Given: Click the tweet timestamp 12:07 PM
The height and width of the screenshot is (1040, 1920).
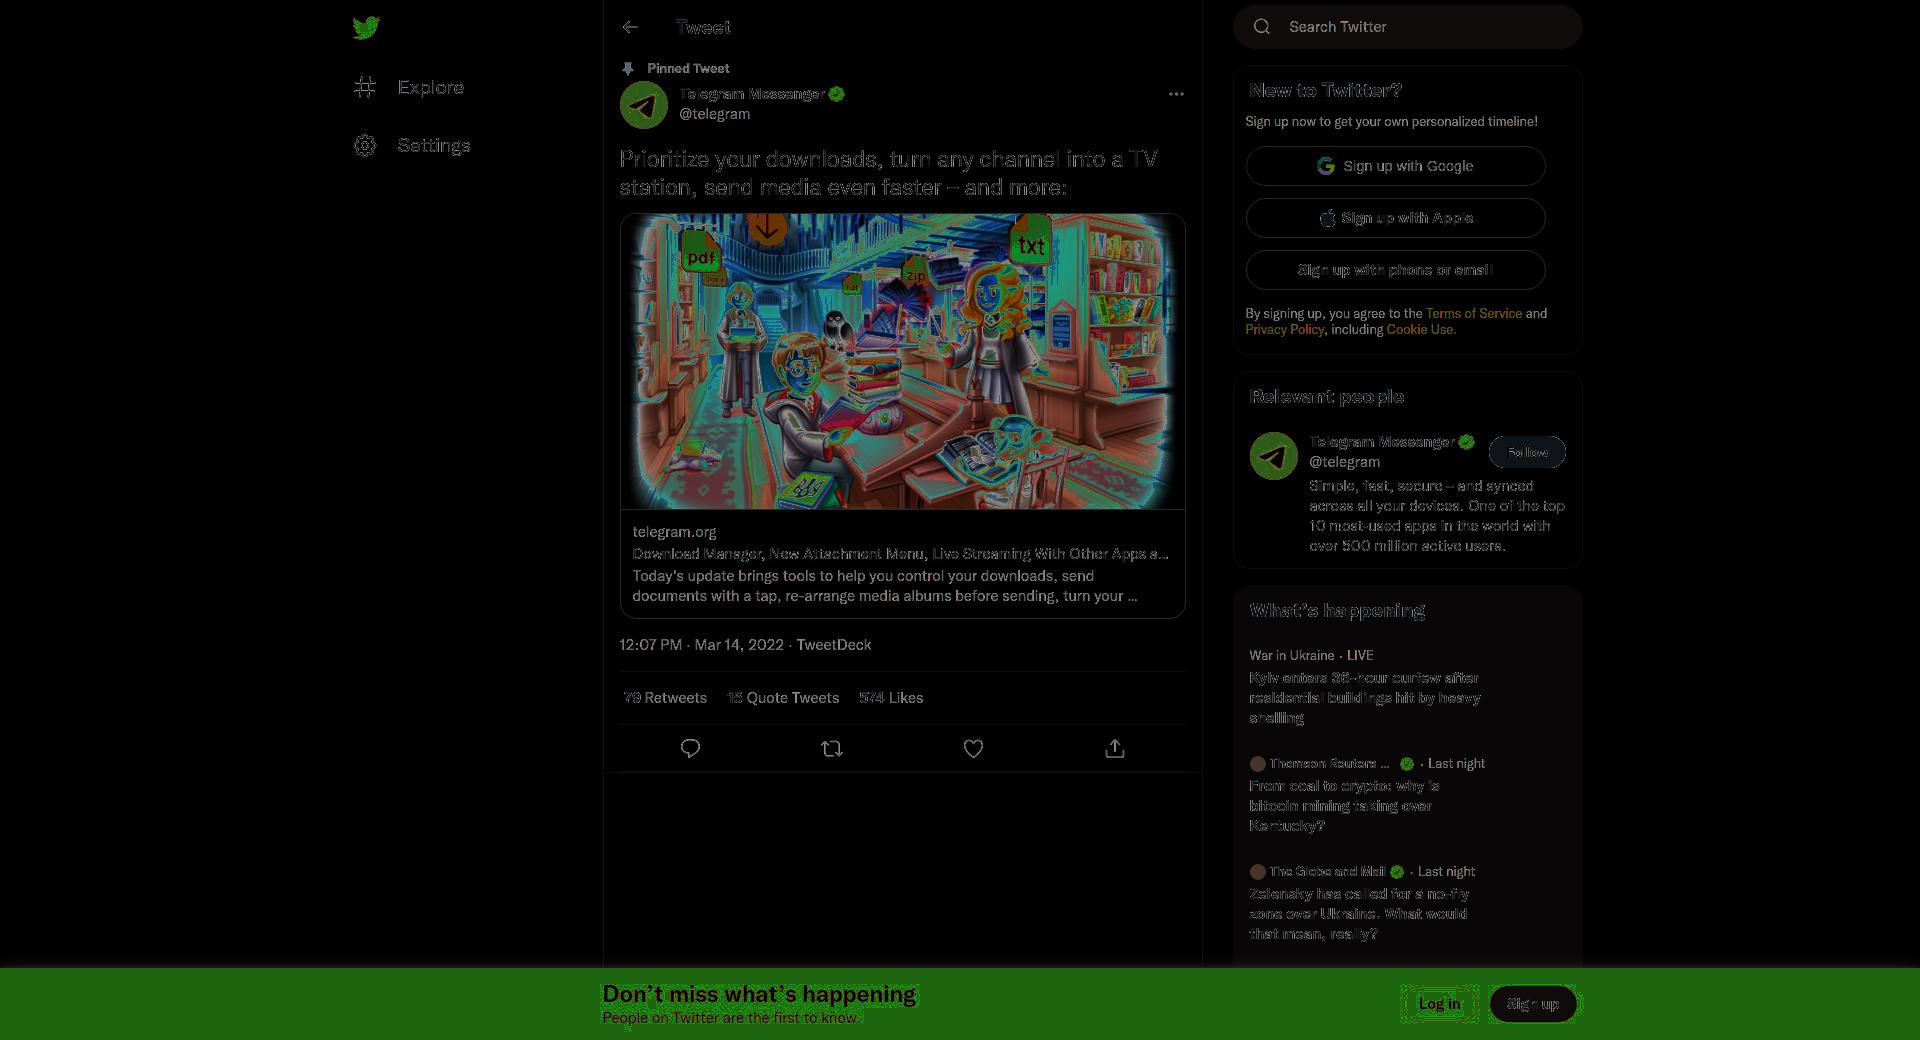Looking at the screenshot, I should 650,645.
